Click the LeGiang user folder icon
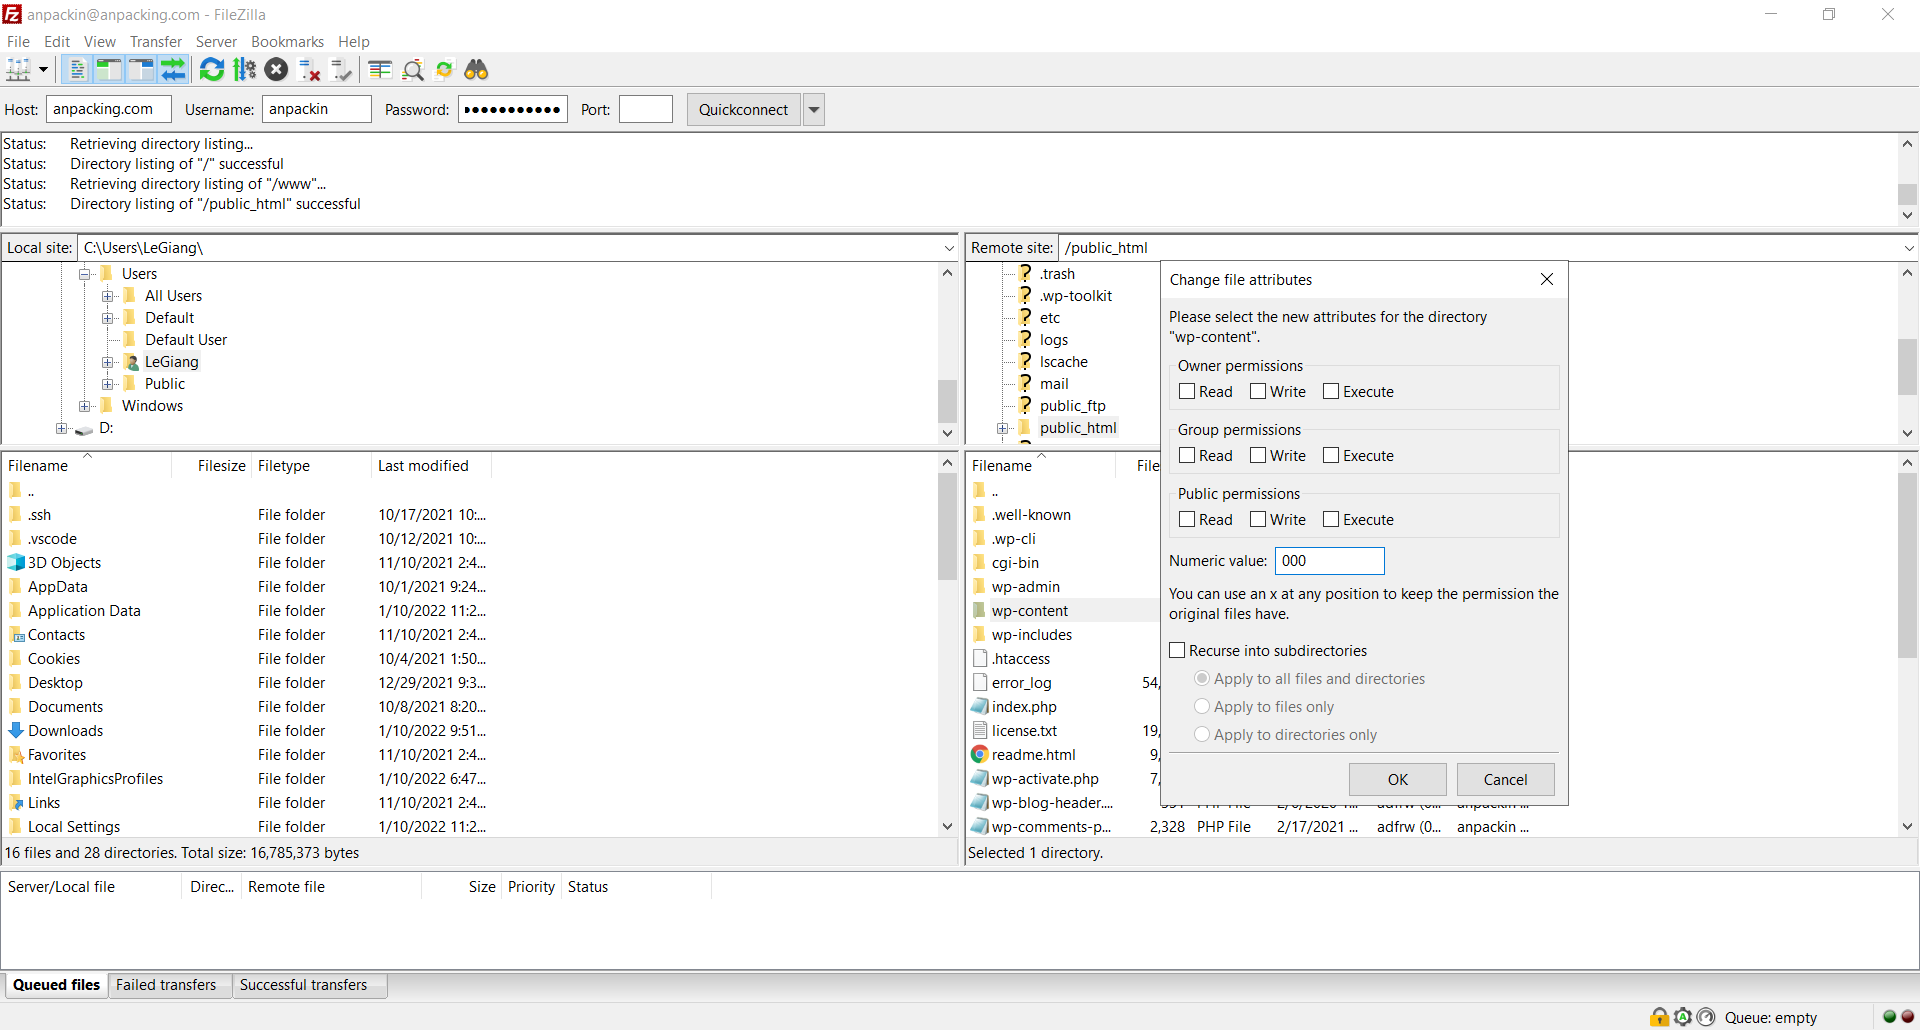This screenshot has width=1920, height=1030. [131, 362]
